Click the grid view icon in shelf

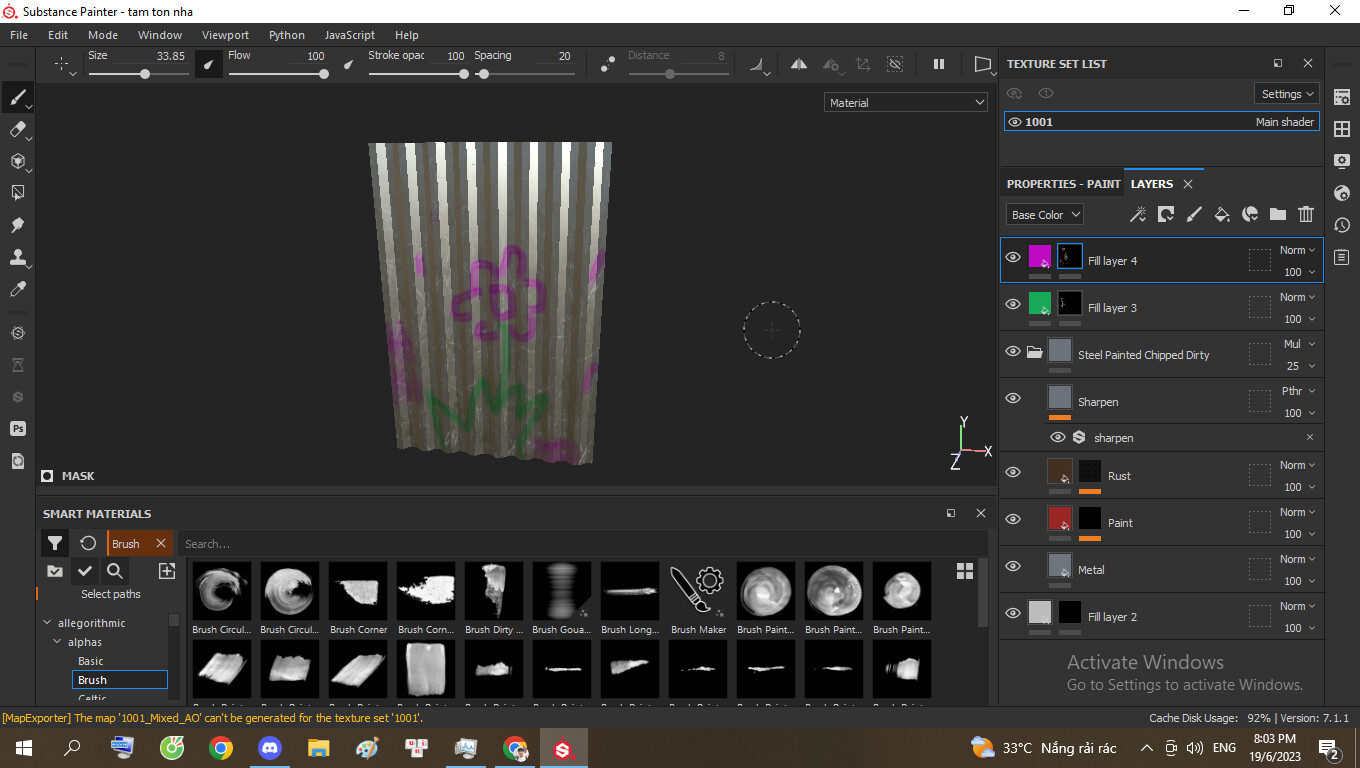(965, 571)
